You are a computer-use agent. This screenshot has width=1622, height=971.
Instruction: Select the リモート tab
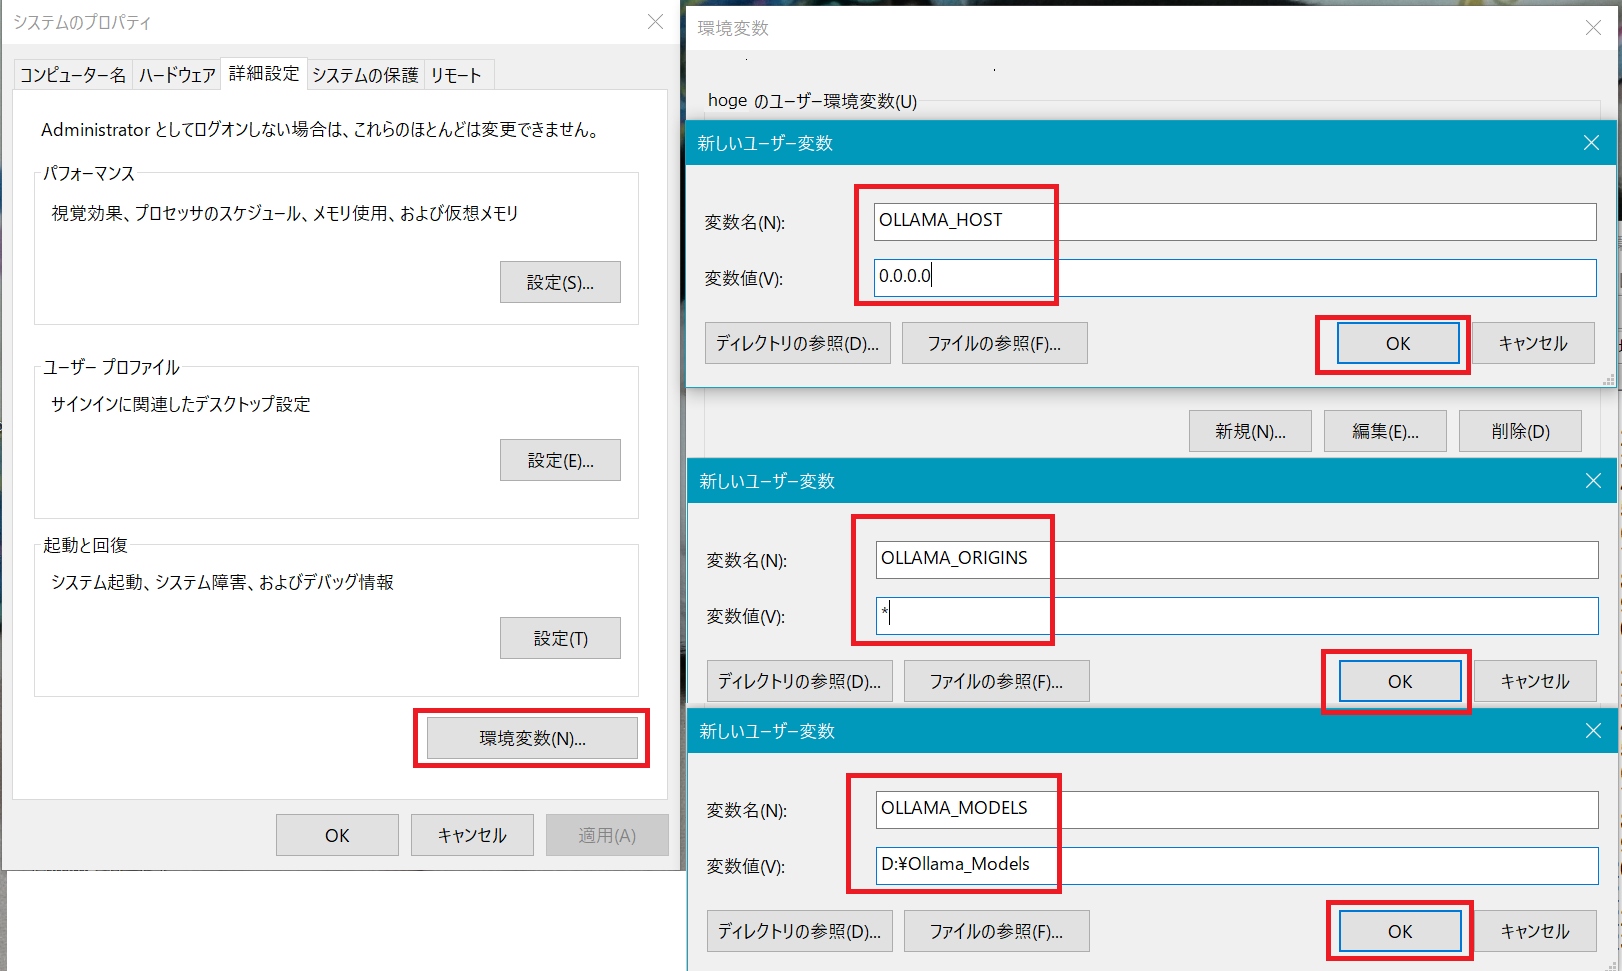tap(457, 75)
